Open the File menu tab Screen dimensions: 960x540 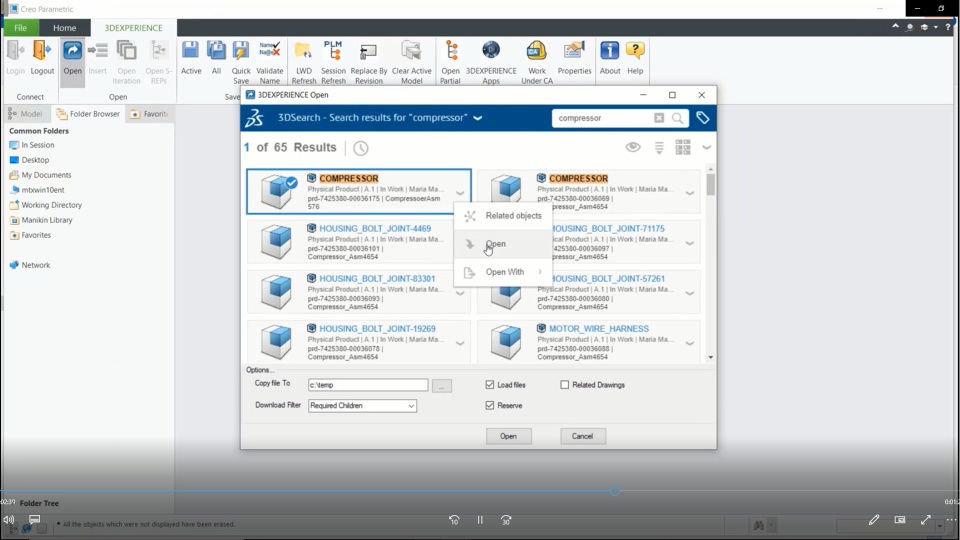pos(20,28)
